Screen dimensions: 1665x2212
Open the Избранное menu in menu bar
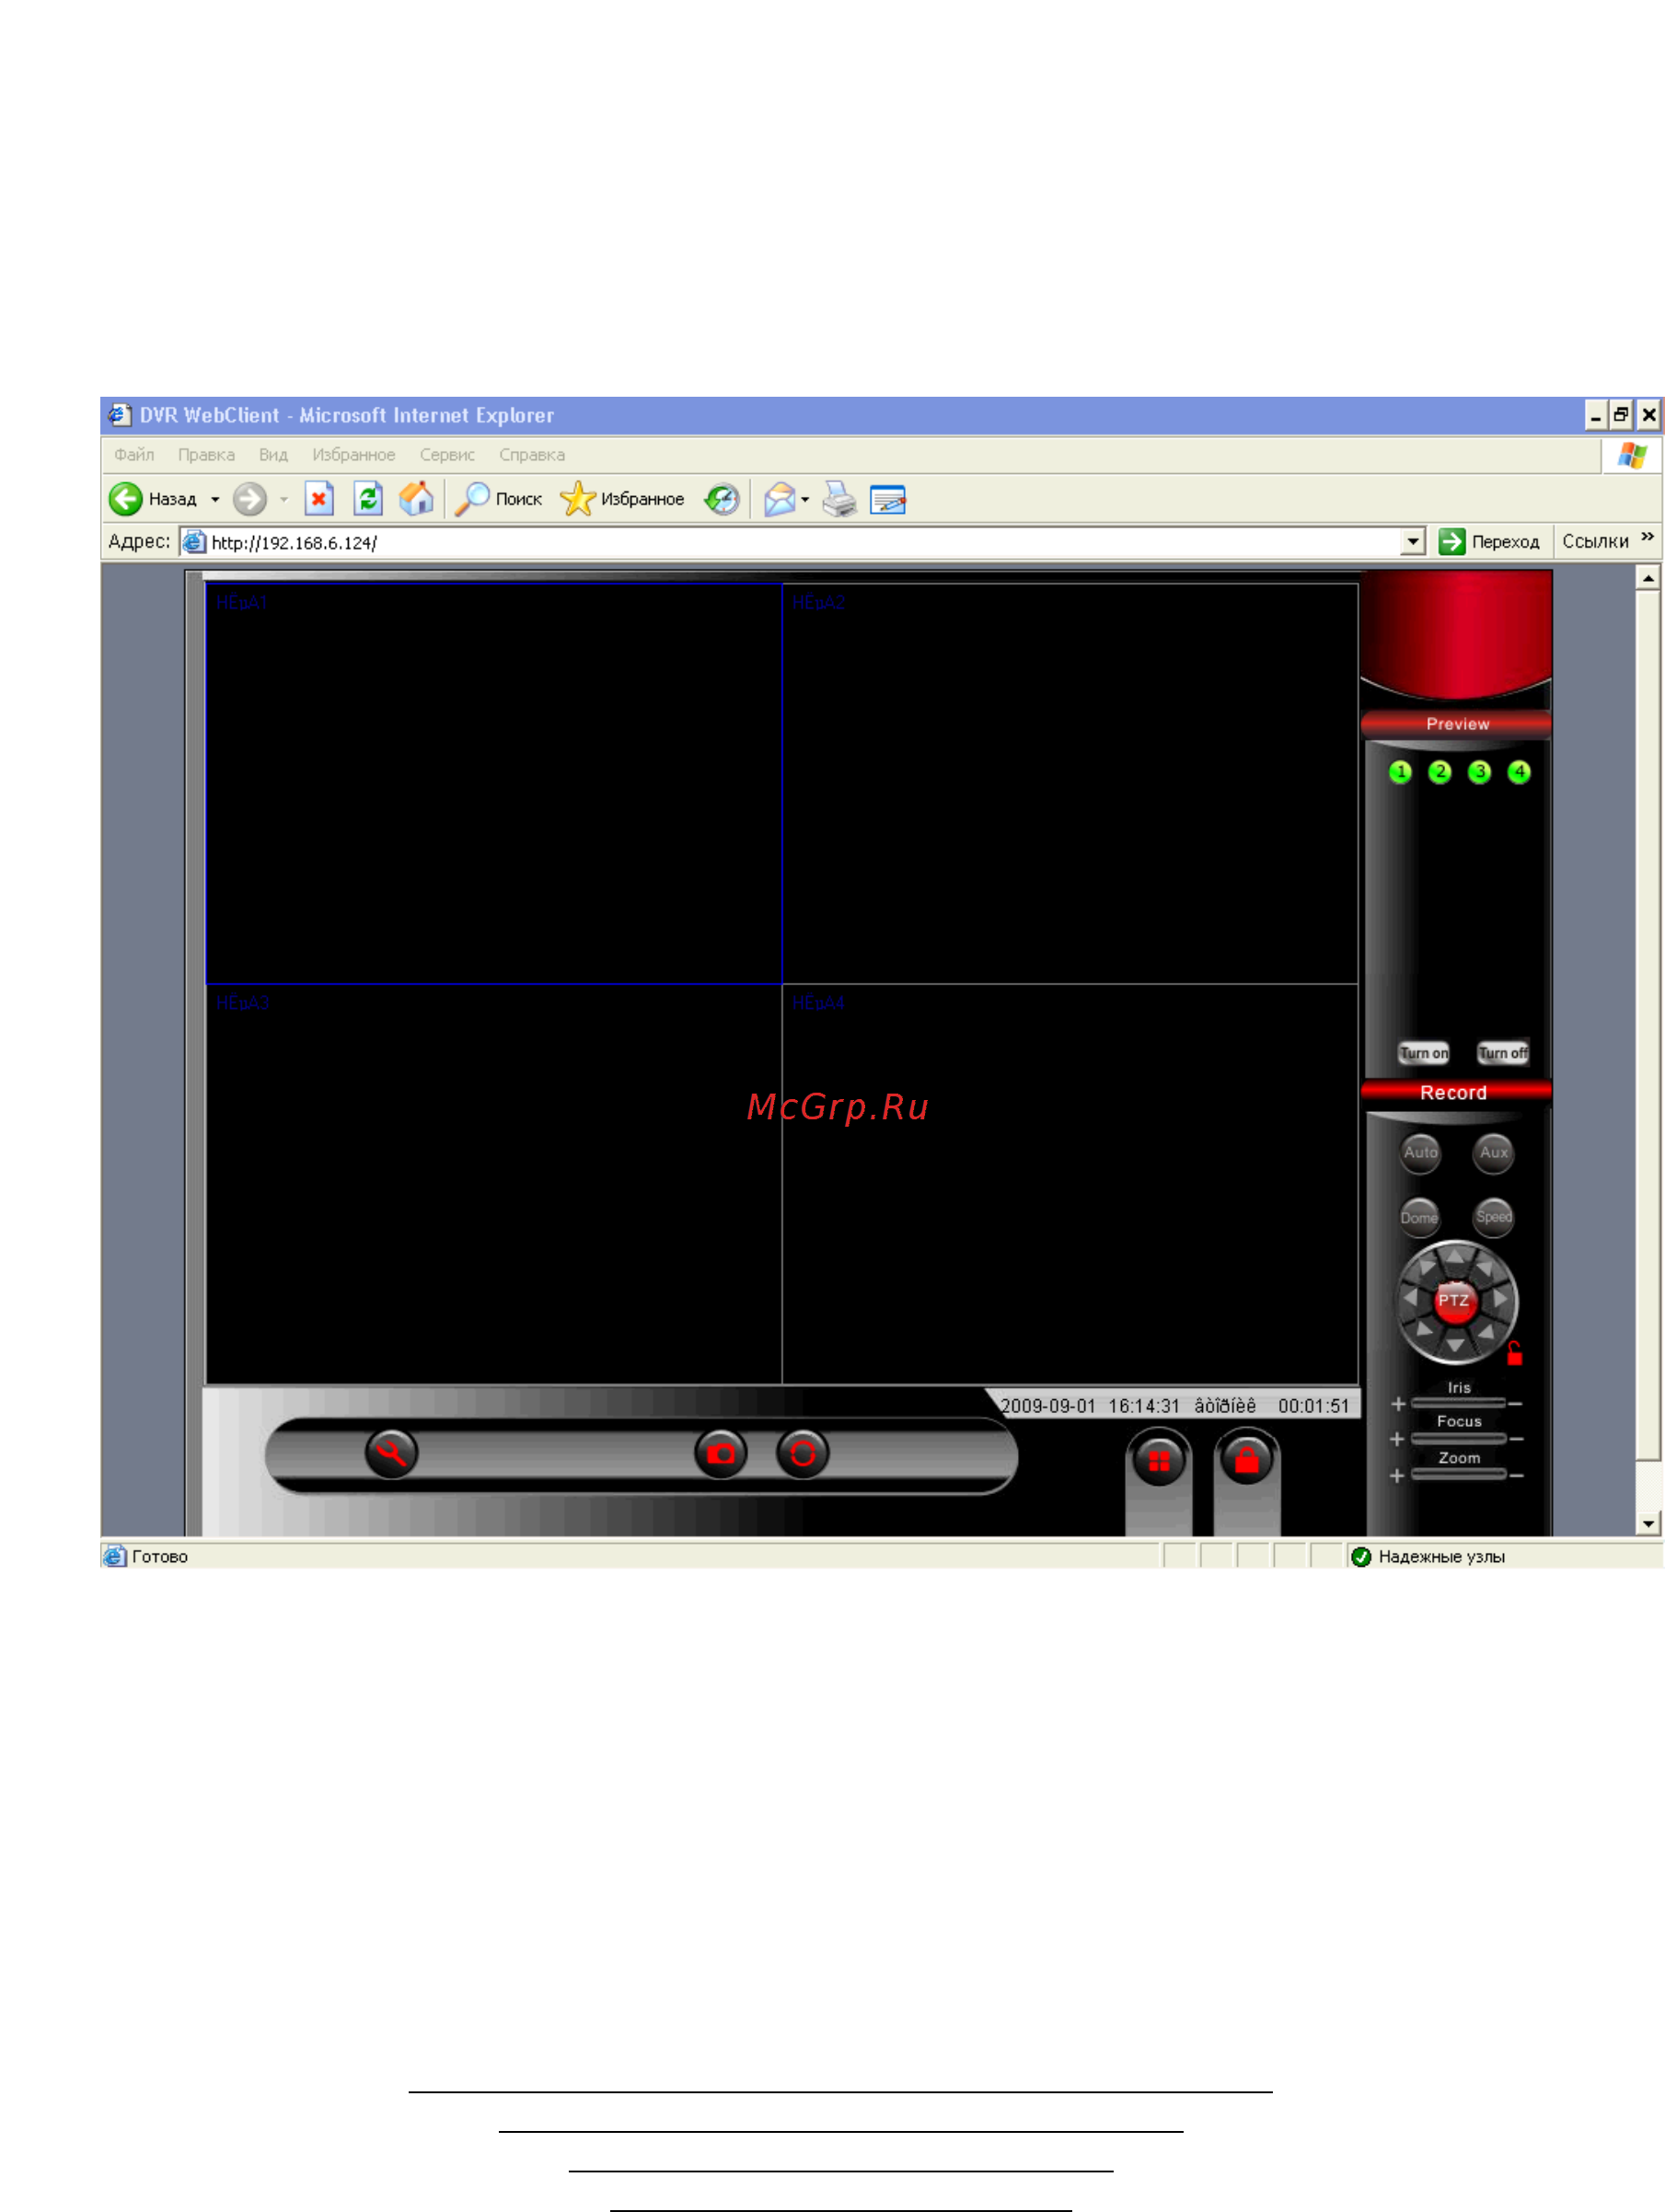click(353, 454)
